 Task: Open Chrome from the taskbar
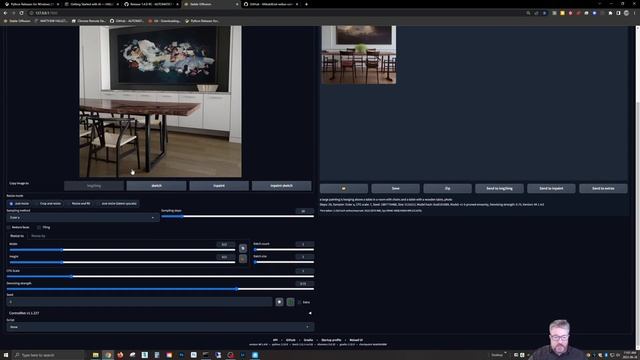coord(108,355)
